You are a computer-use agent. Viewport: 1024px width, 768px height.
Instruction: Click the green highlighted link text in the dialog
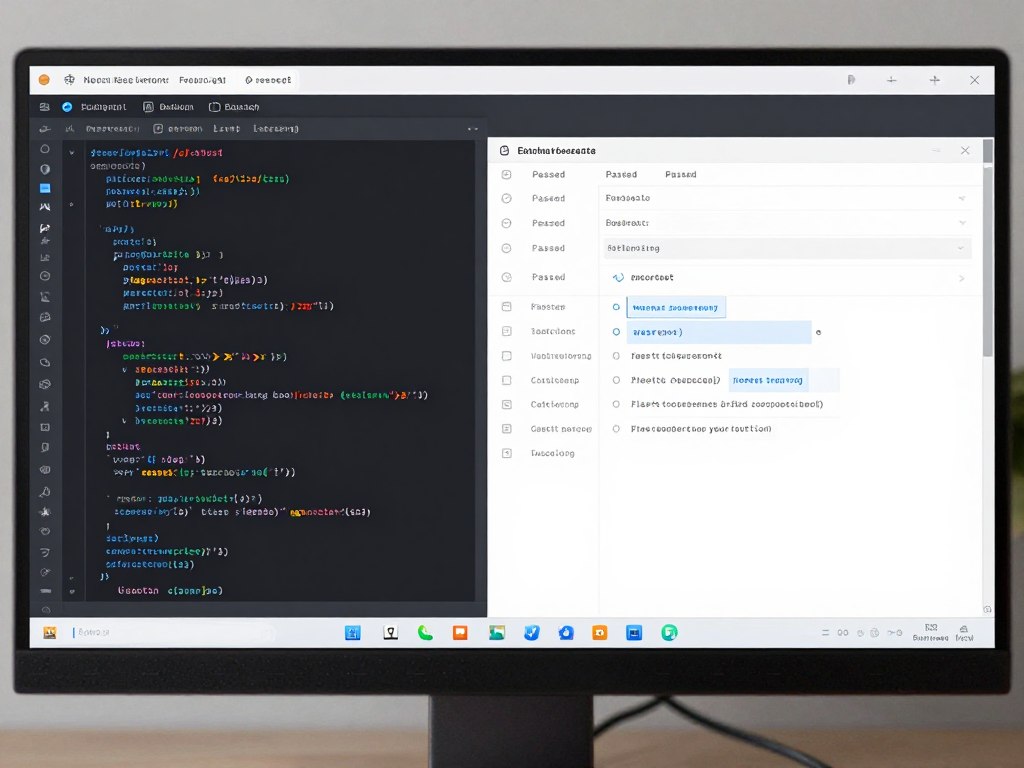click(x=768, y=380)
